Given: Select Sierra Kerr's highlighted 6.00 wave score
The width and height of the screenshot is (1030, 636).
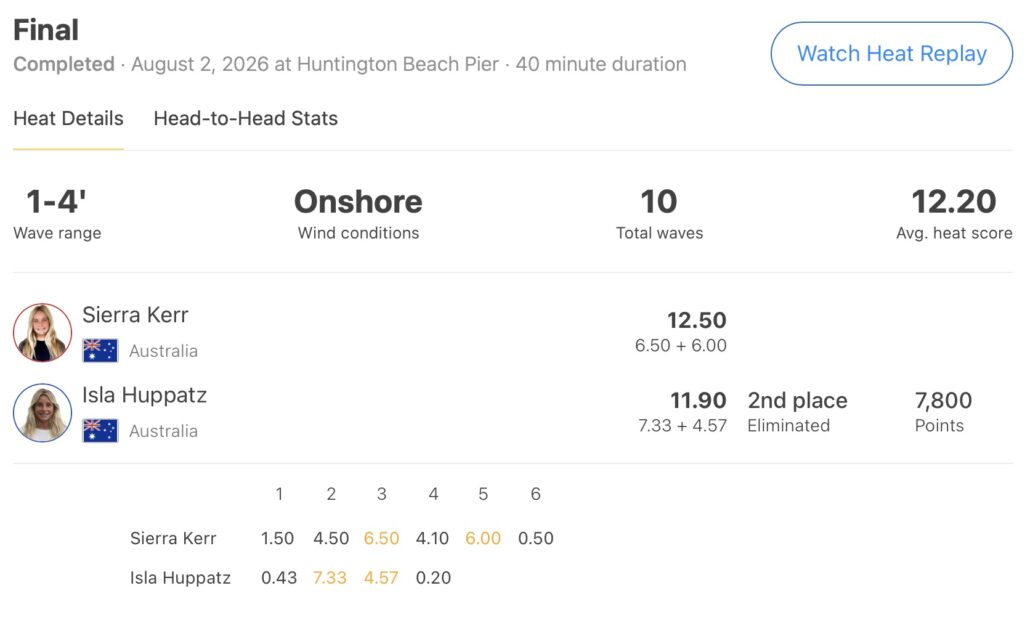Looking at the screenshot, I should (483, 538).
